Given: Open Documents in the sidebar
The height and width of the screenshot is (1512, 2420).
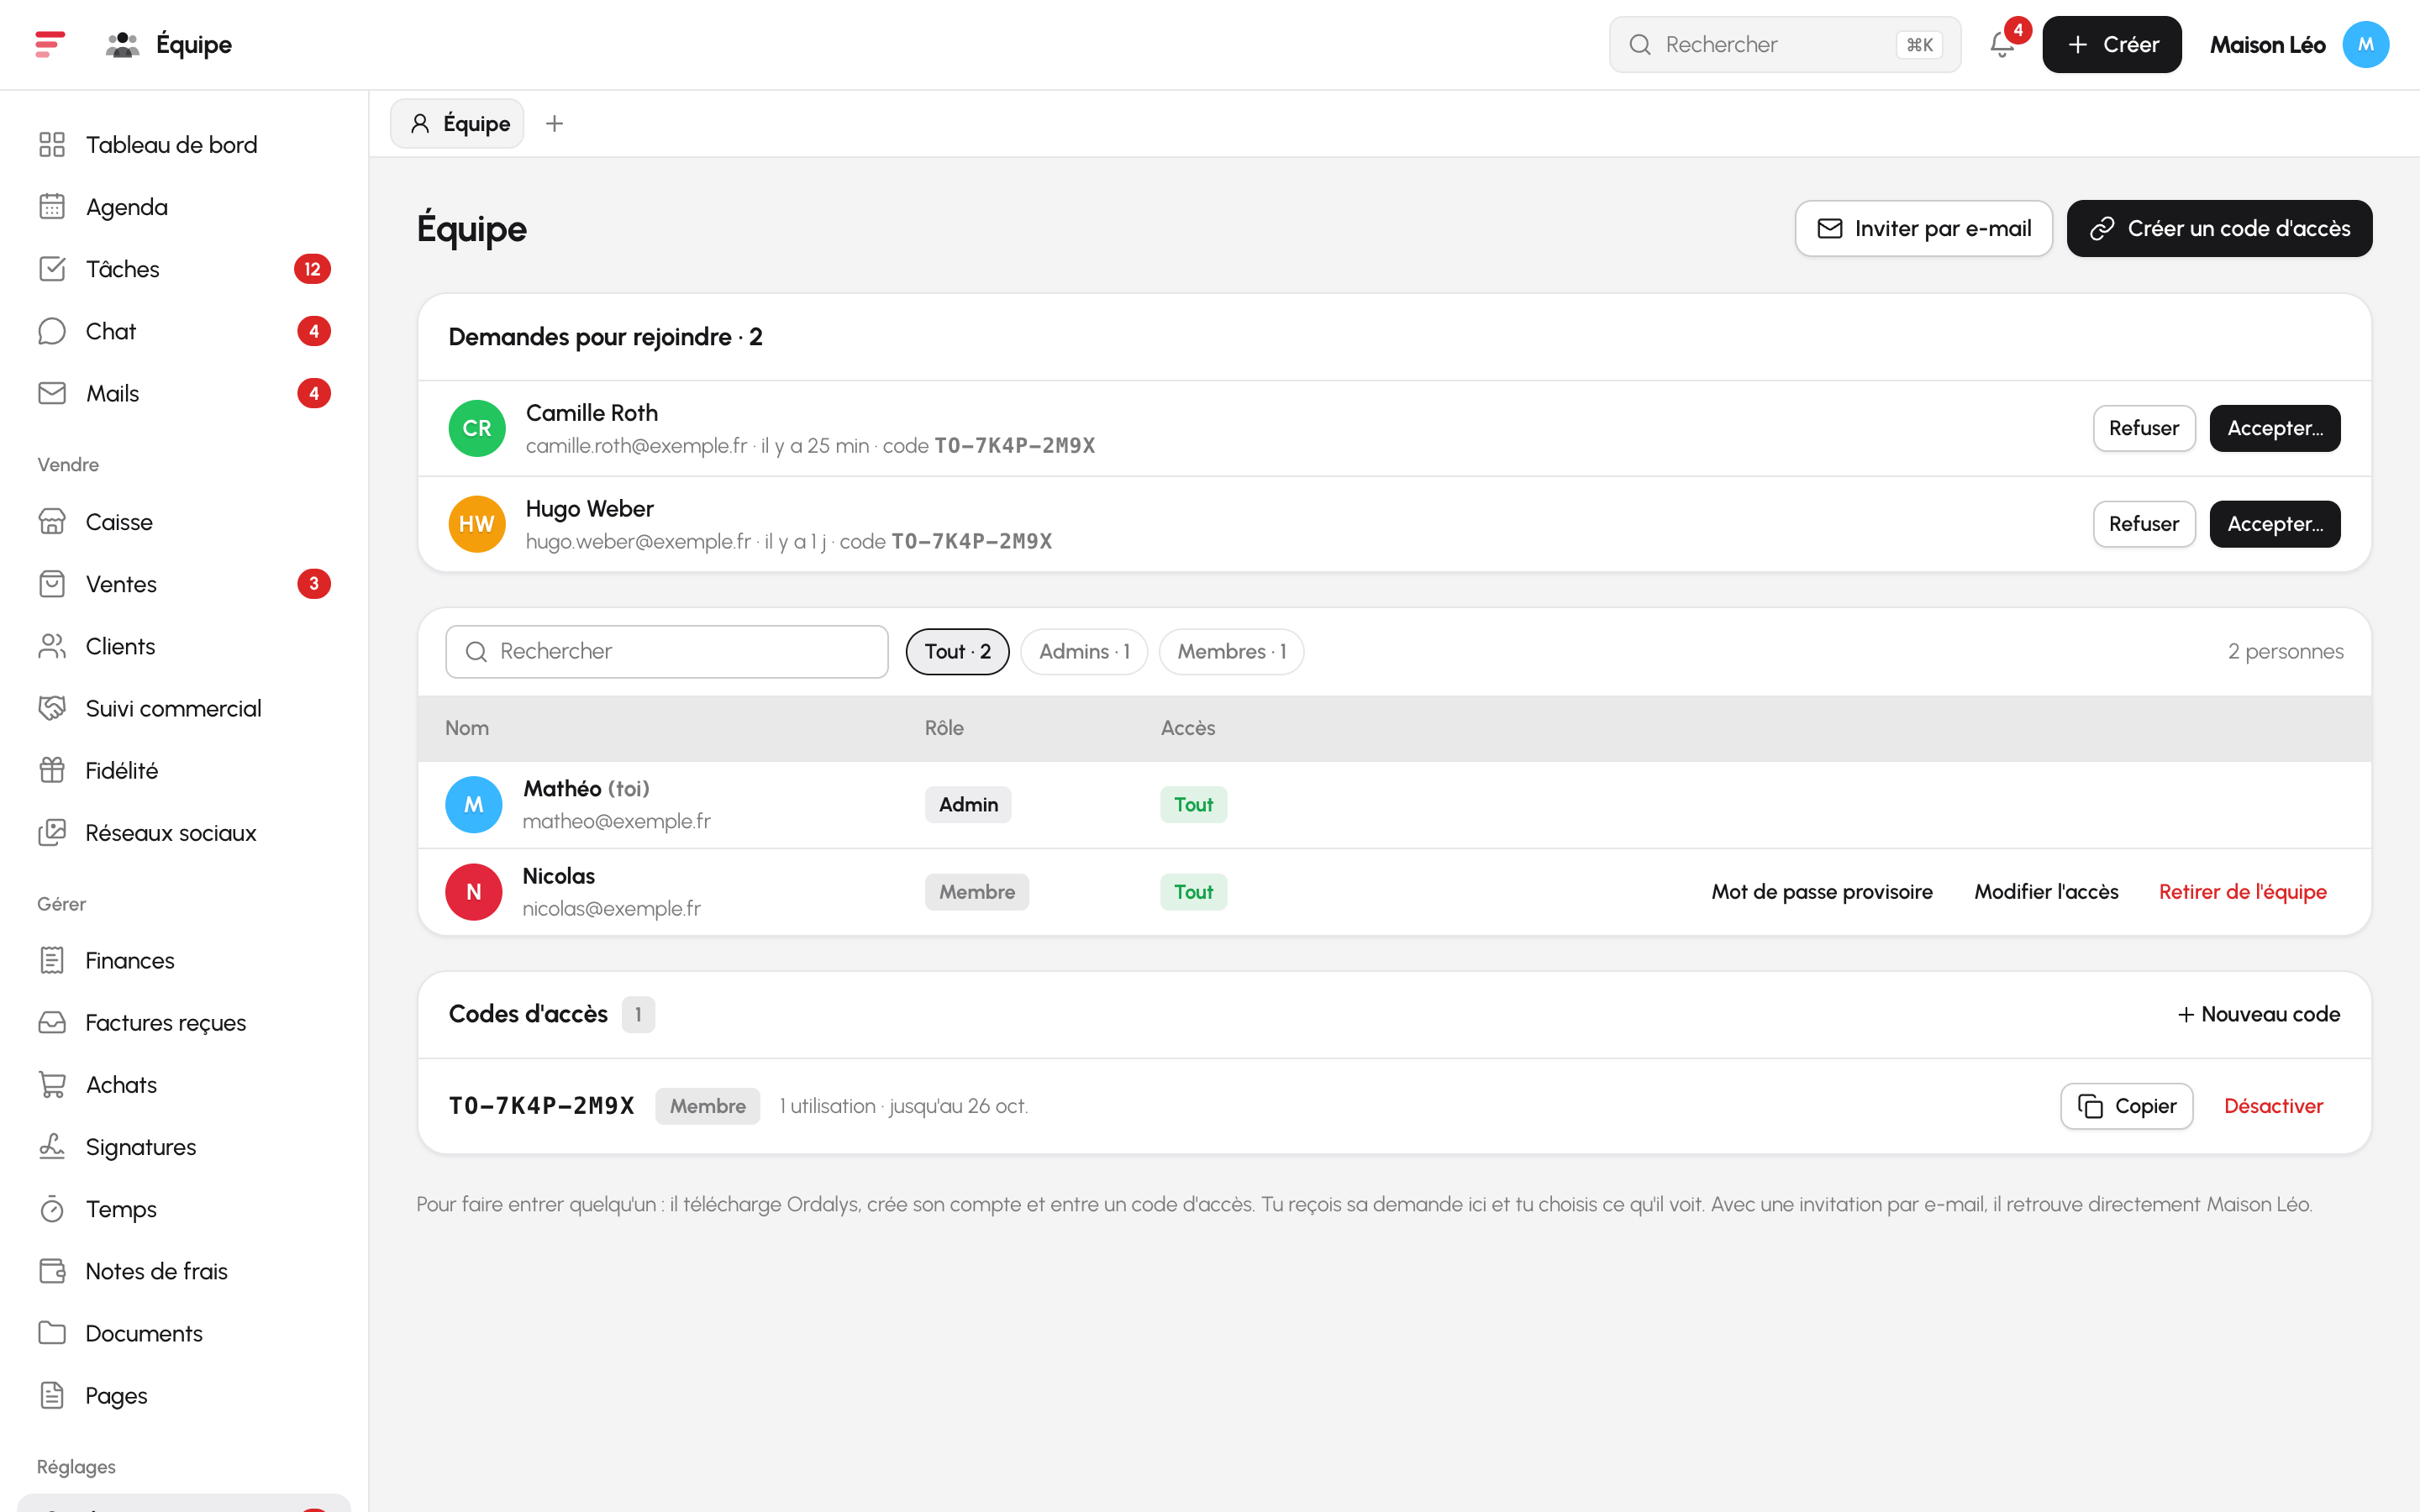Looking at the screenshot, I should click(184, 1332).
